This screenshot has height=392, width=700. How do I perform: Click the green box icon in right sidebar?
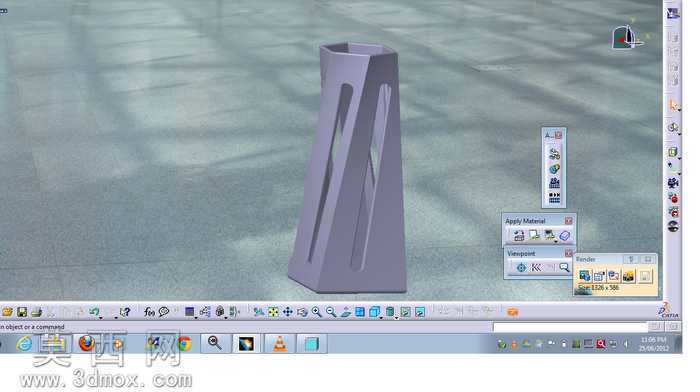[673, 152]
